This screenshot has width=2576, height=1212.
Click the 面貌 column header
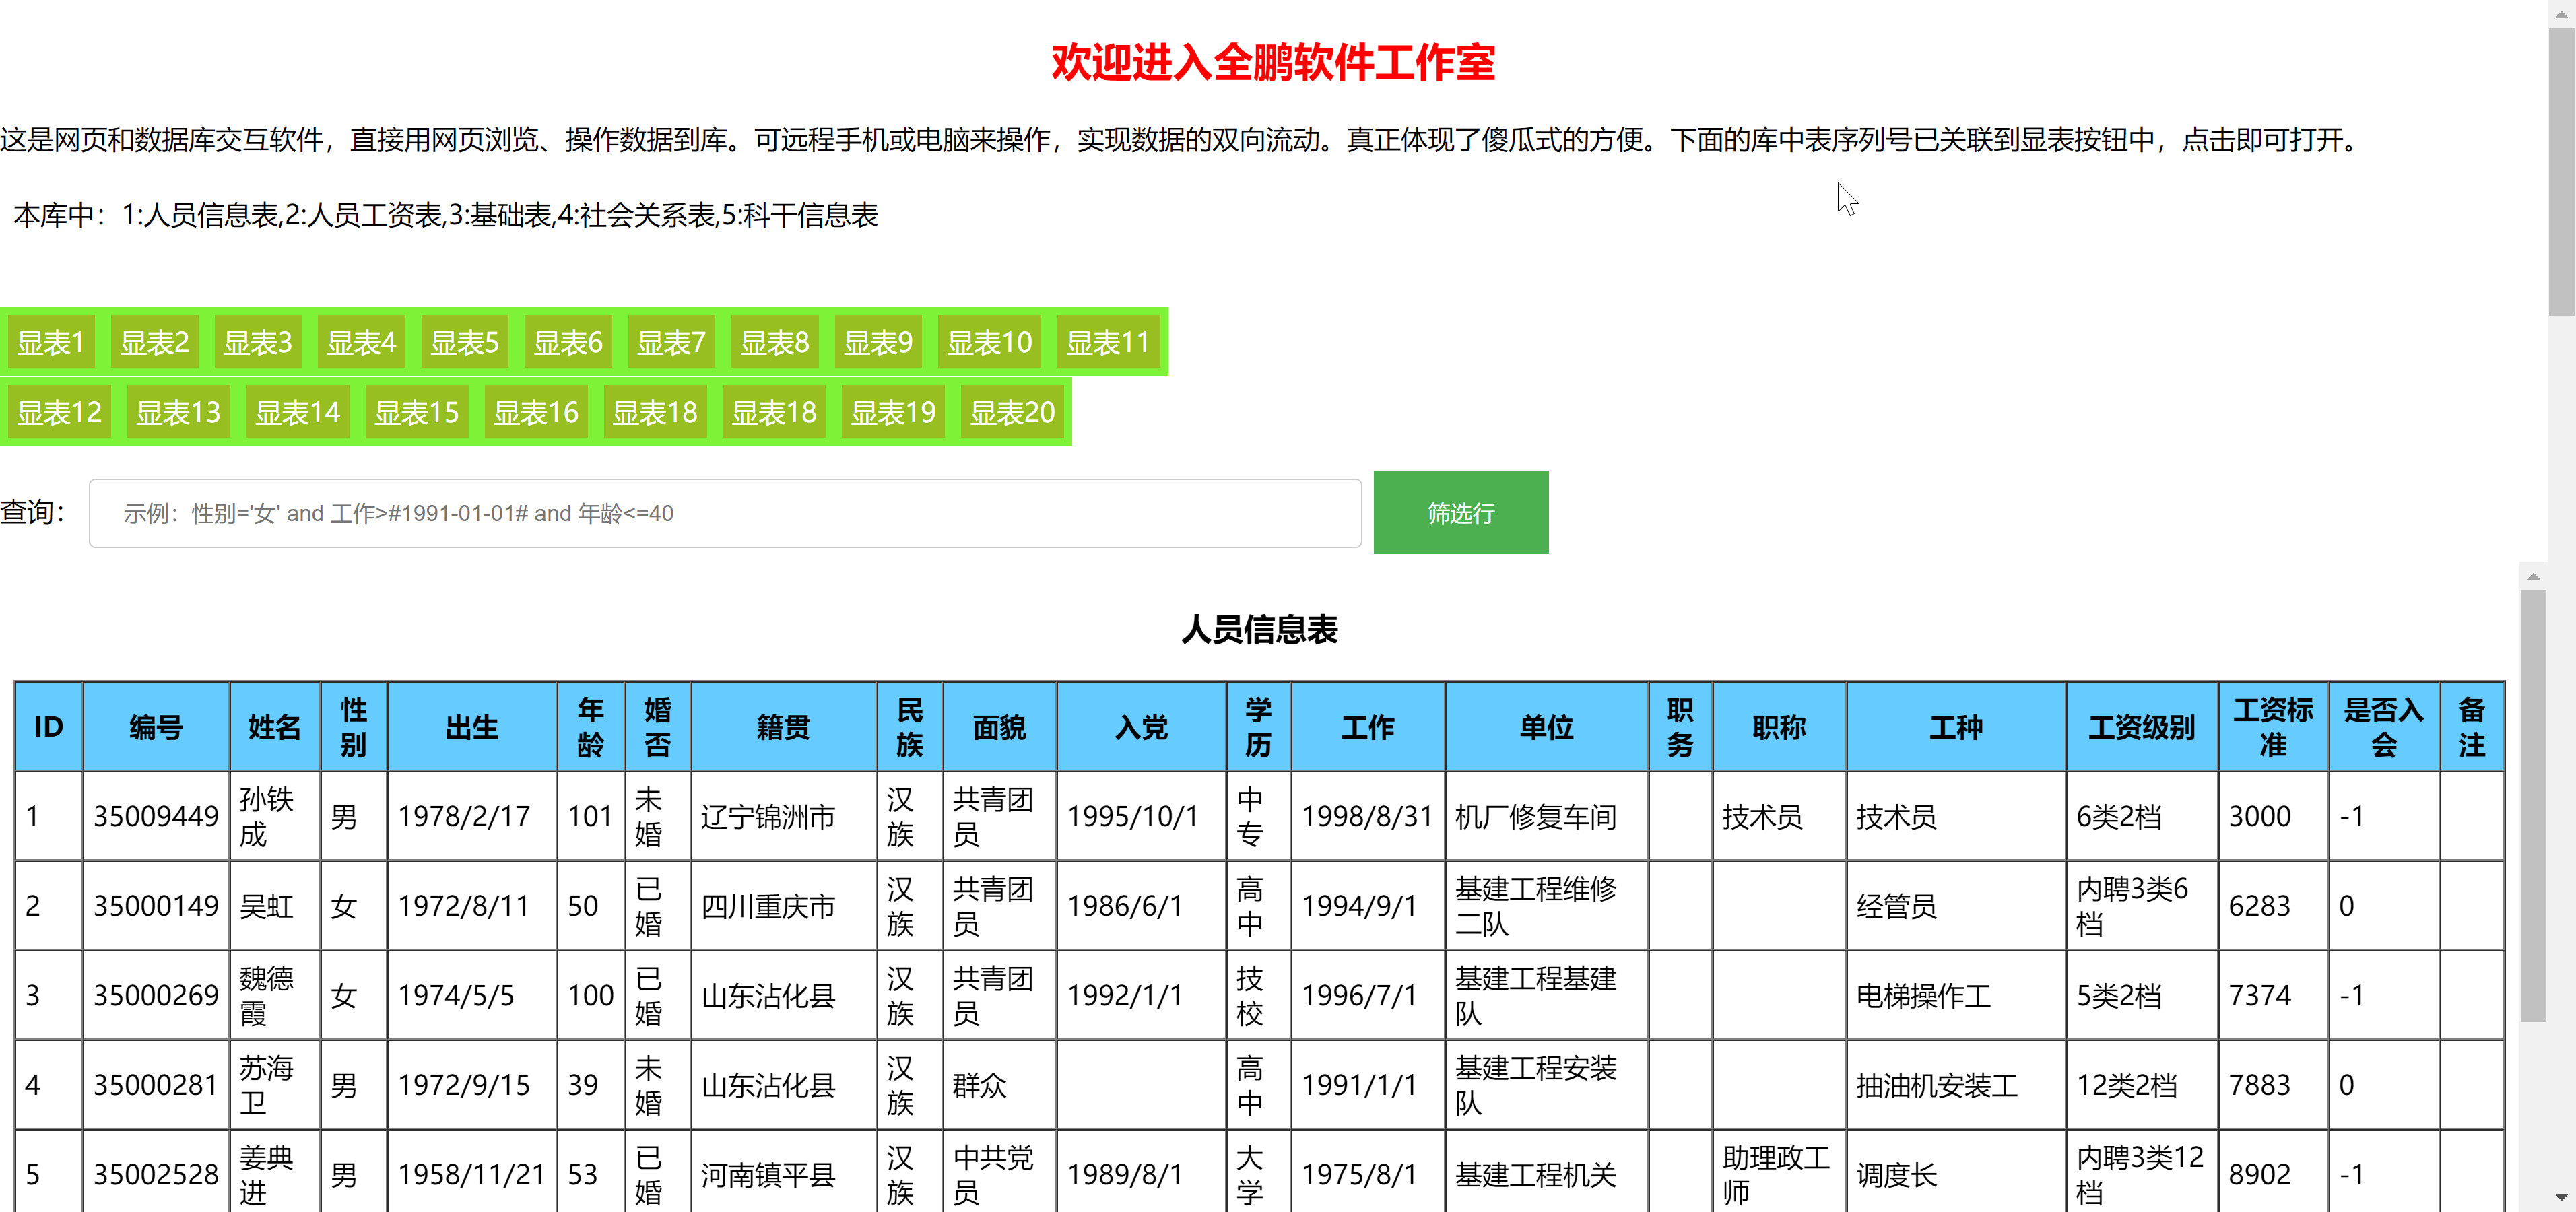tap(1000, 727)
